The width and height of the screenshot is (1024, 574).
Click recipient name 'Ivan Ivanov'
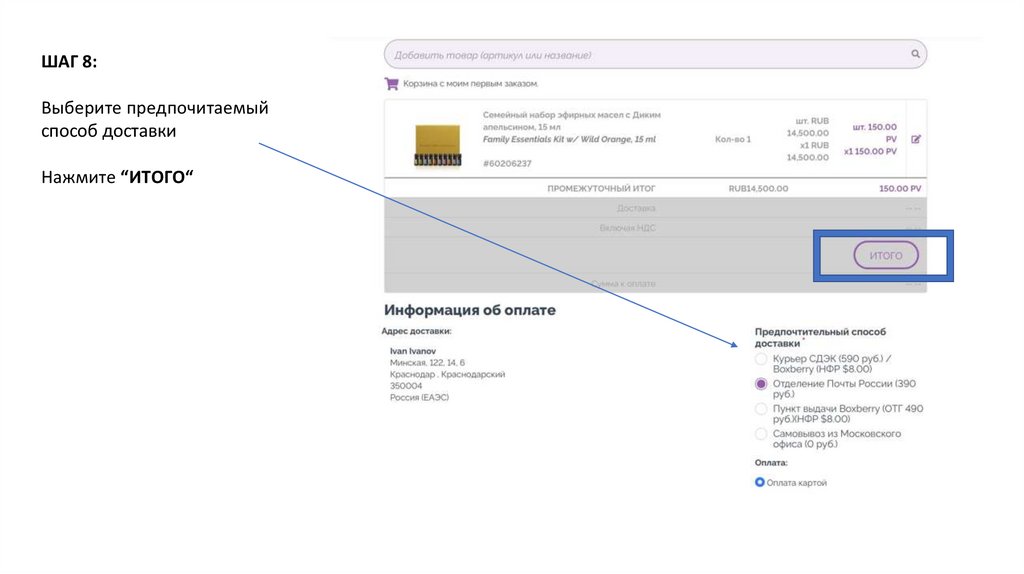point(413,351)
